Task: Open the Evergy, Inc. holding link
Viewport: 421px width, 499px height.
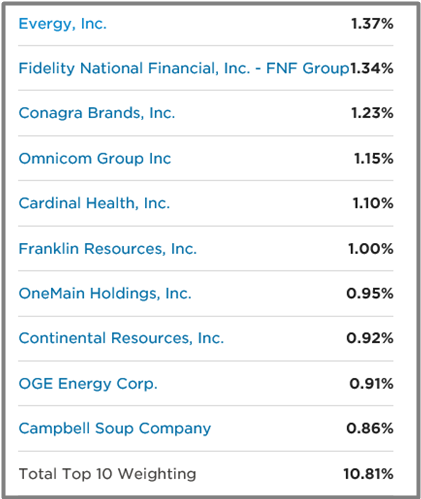Action: click(x=63, y=24)
